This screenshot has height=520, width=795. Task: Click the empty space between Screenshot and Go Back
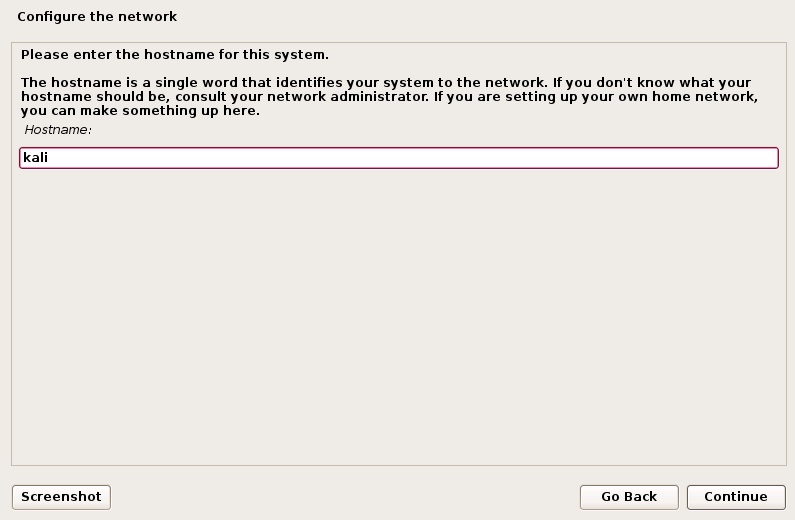point(345,497)
